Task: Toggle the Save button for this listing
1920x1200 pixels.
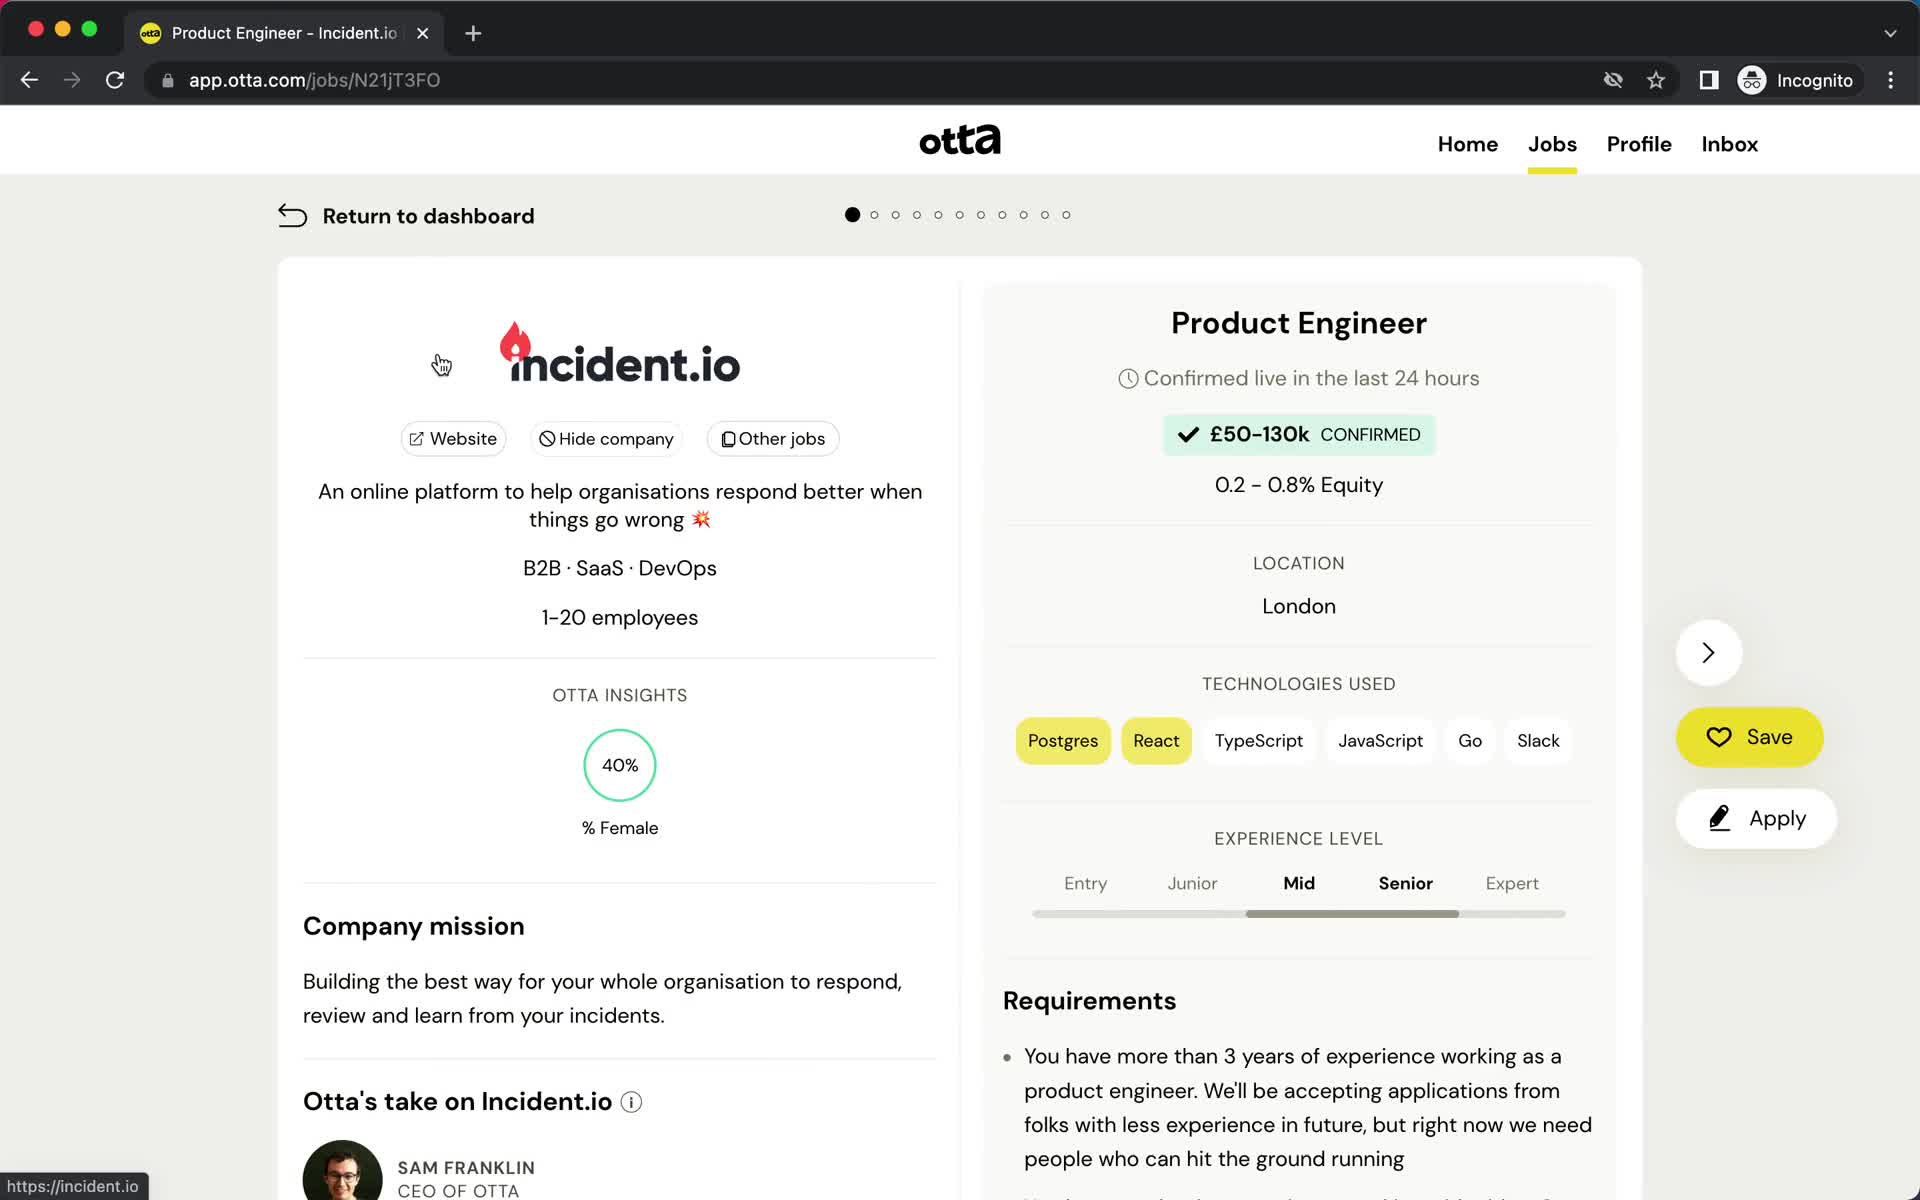Action: pos(1751,737)
